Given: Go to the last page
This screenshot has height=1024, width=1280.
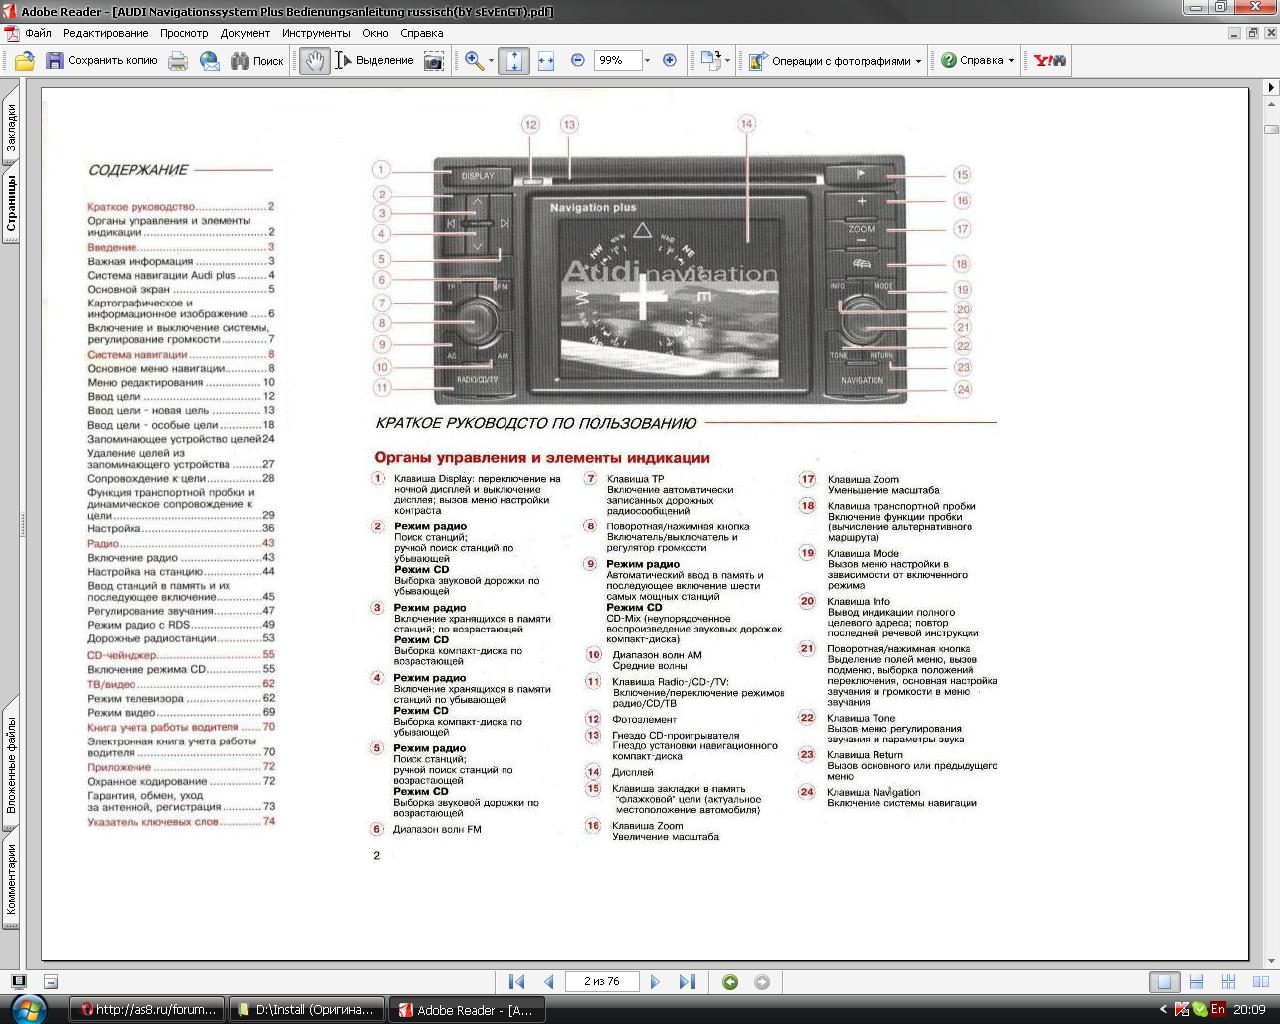Looking at the screenshot, I should [x=687, y=982].
